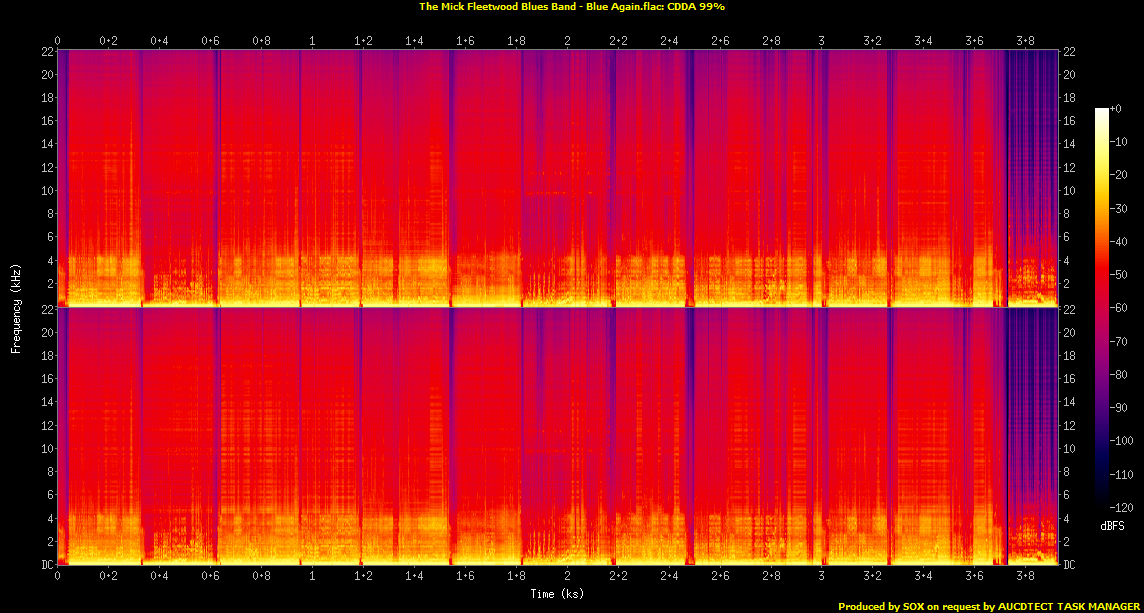Select the "Frequency (kHz)" axis label

(16, 307)
